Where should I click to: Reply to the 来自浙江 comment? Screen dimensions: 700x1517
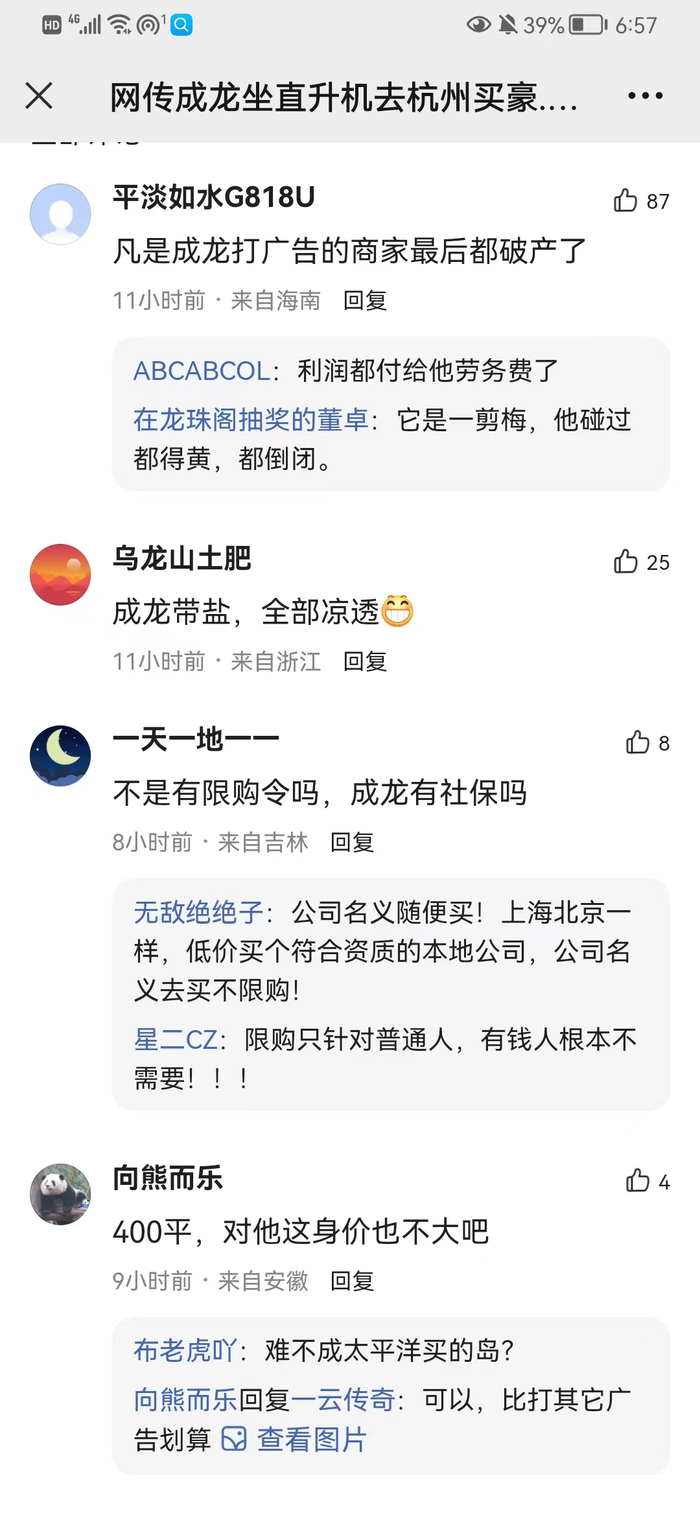click(365, 661)
